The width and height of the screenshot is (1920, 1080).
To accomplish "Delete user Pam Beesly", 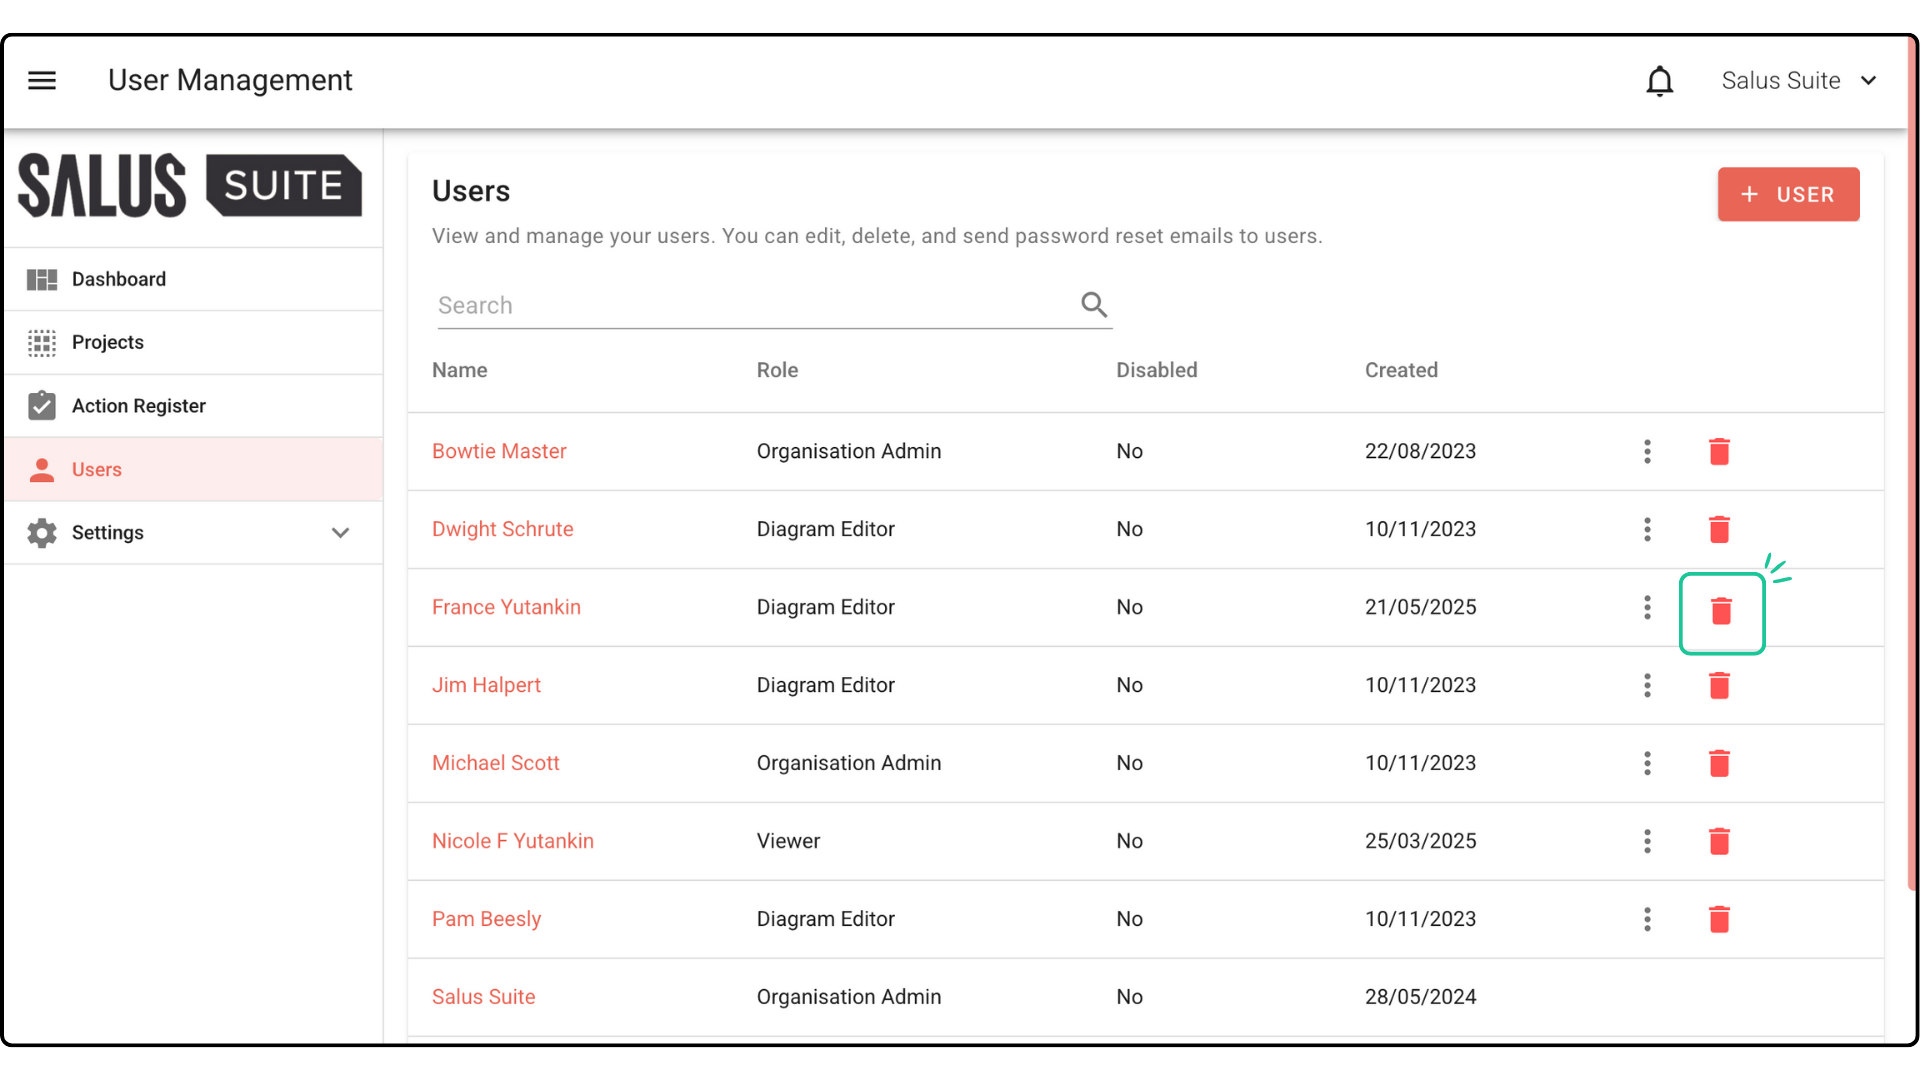I will (x=1719, y=919).
